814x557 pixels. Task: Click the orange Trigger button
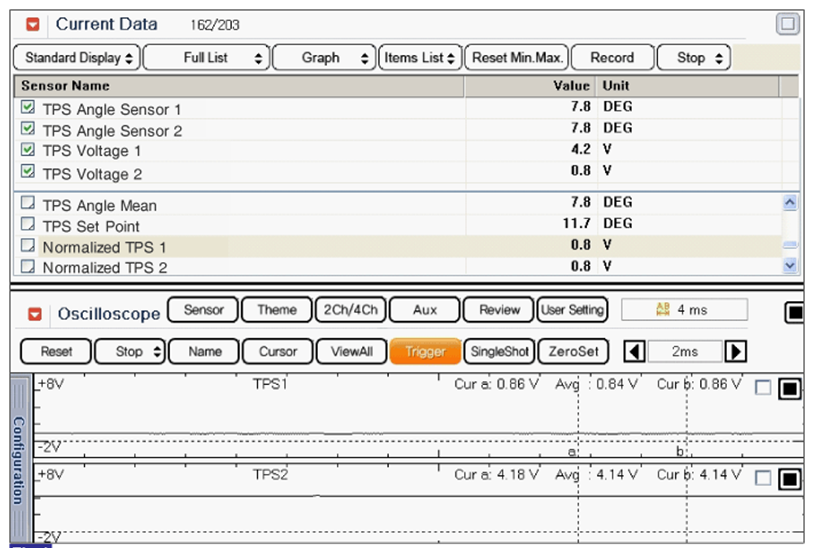click(425, 352)
